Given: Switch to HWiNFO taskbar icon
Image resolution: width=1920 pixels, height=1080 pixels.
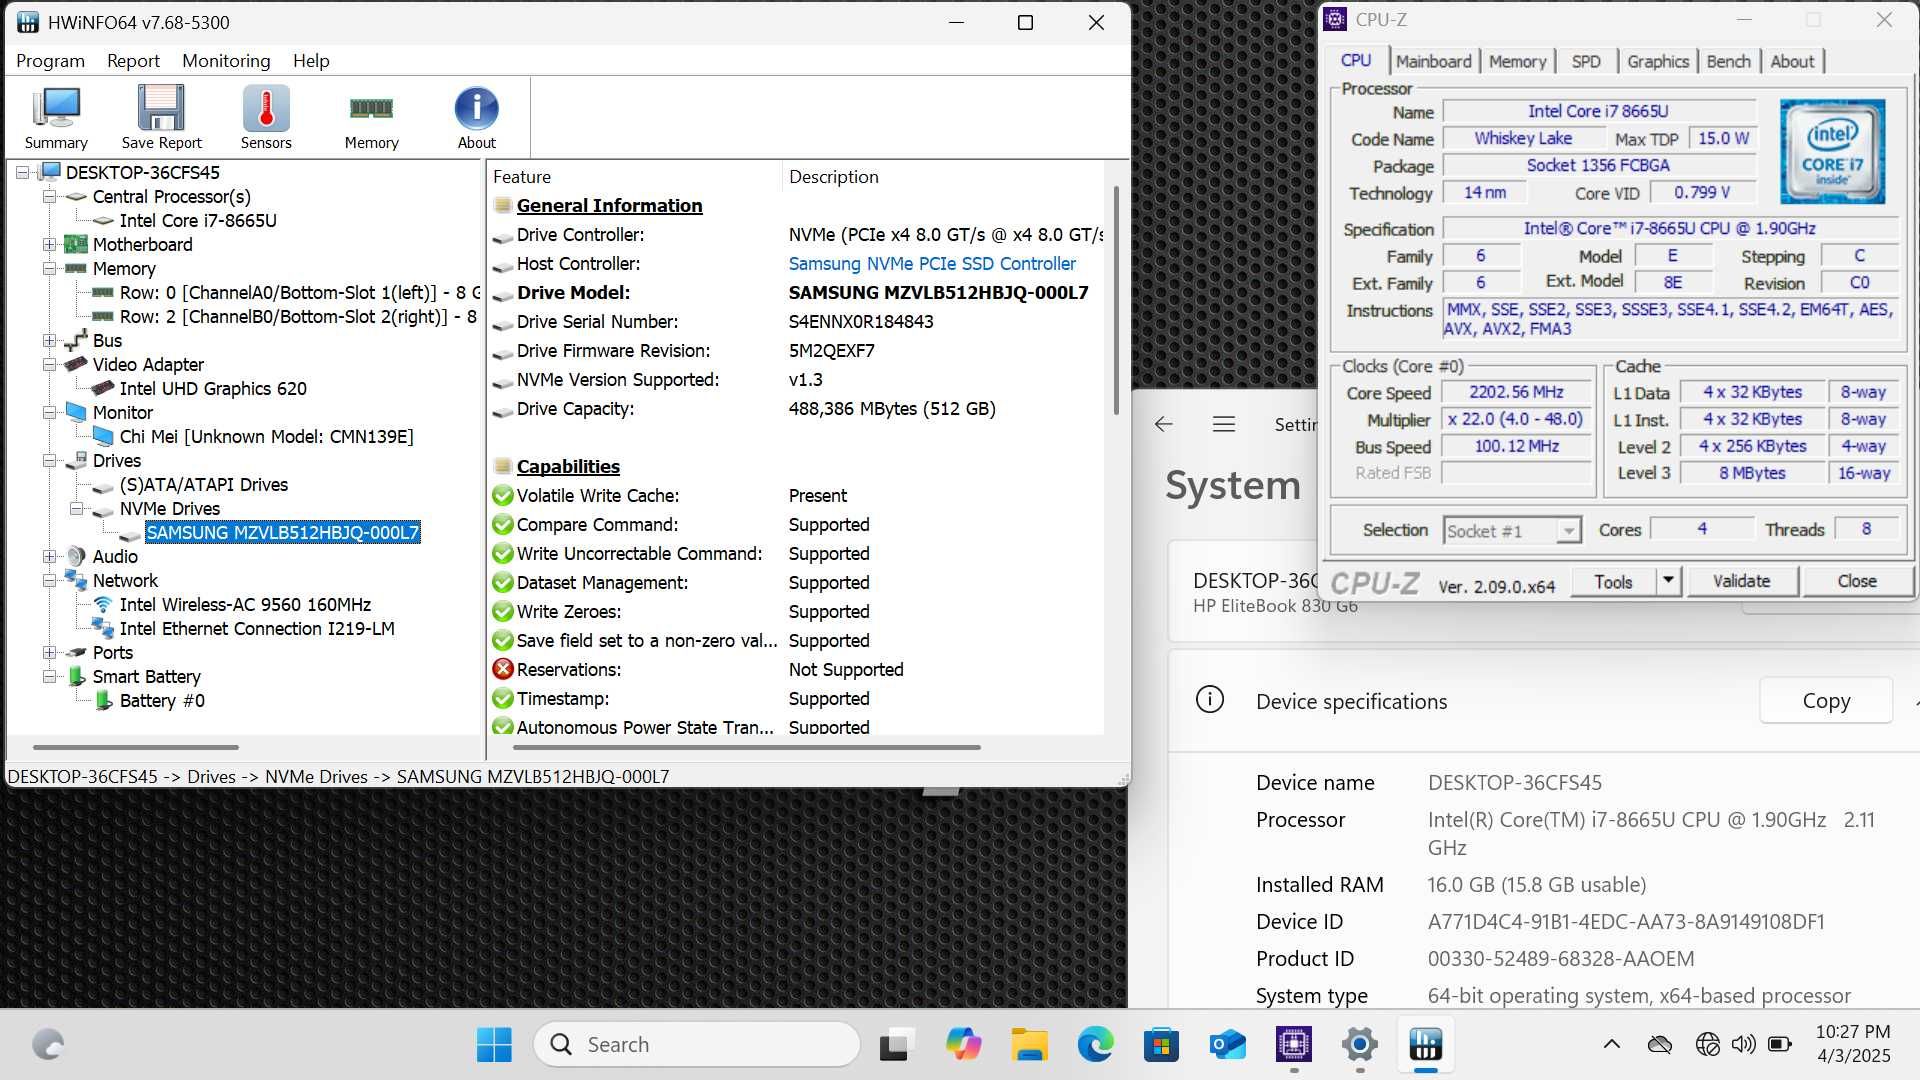Looking at the screenshot, I should point(1425,1045).
